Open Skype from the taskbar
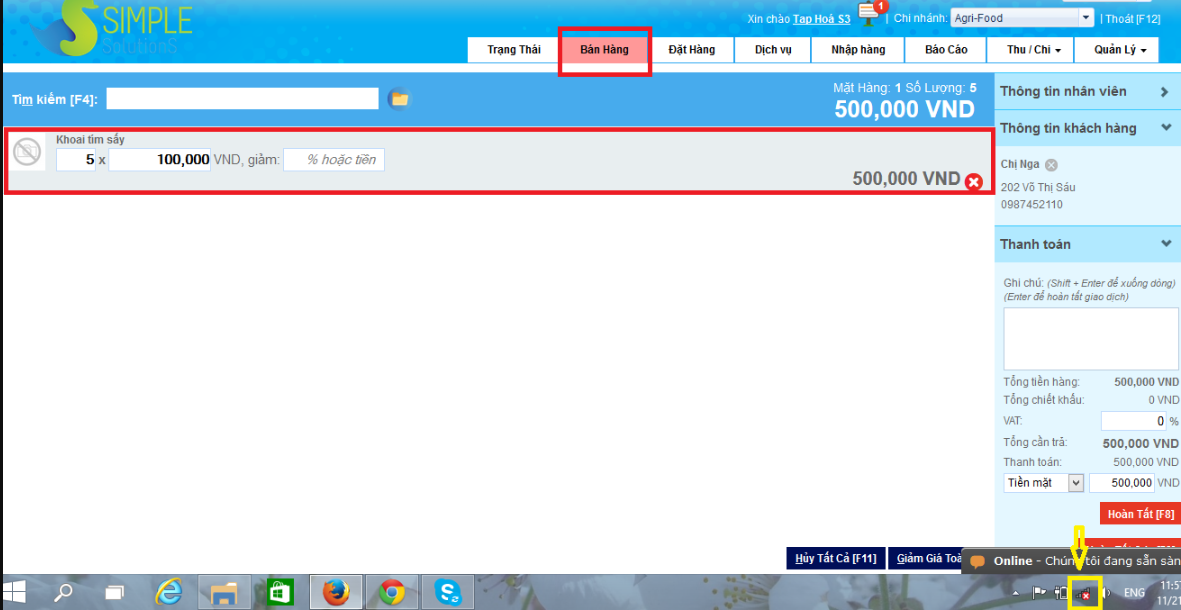The height and width of the screenshot is (610, 1181). tap(448, 593)
